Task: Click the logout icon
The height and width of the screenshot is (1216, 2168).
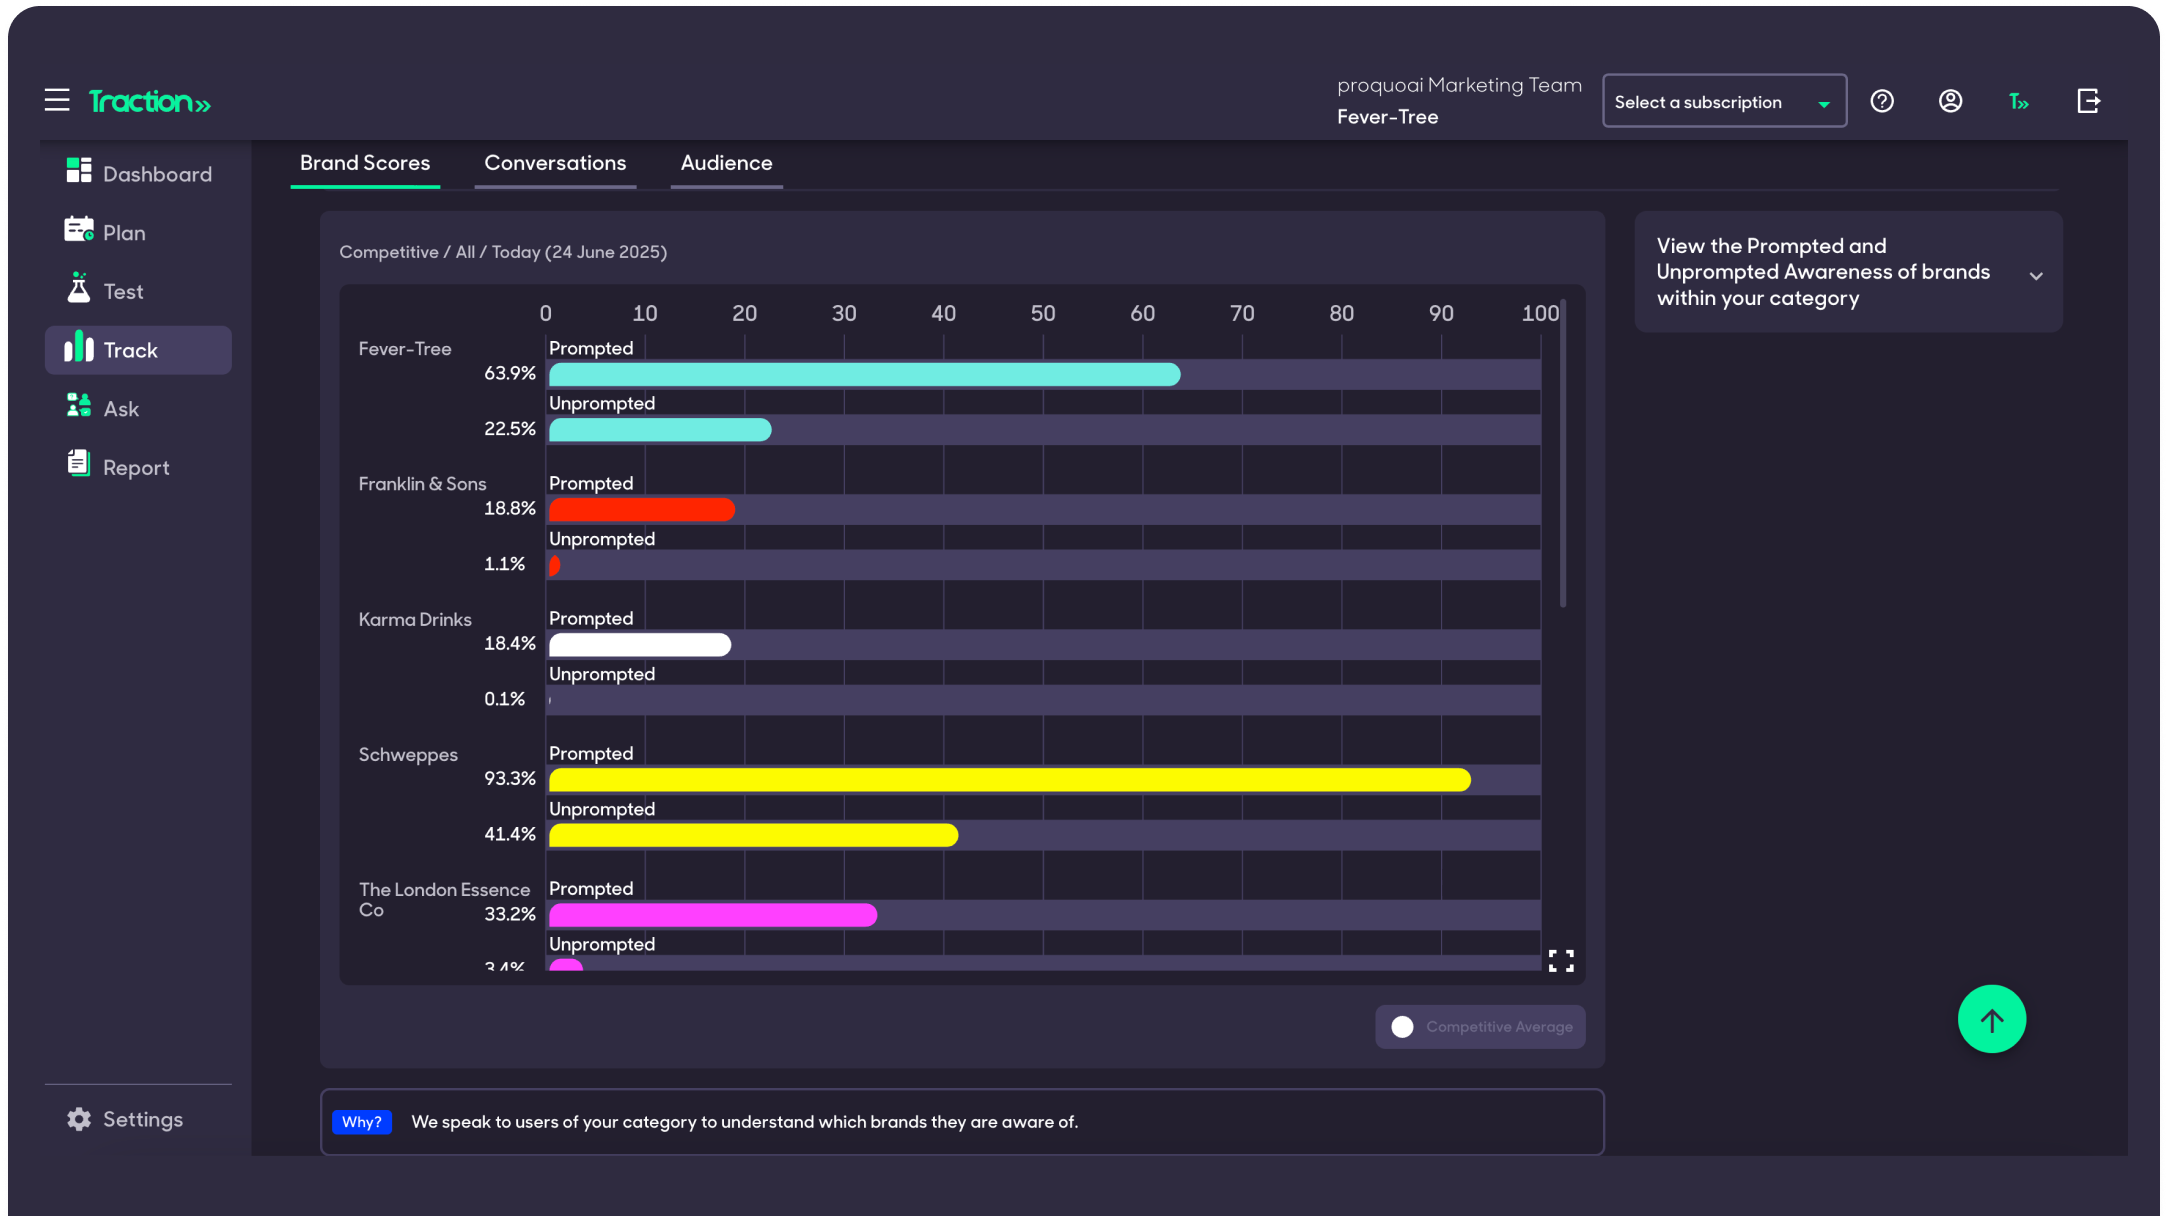Action: point(2088,101)
